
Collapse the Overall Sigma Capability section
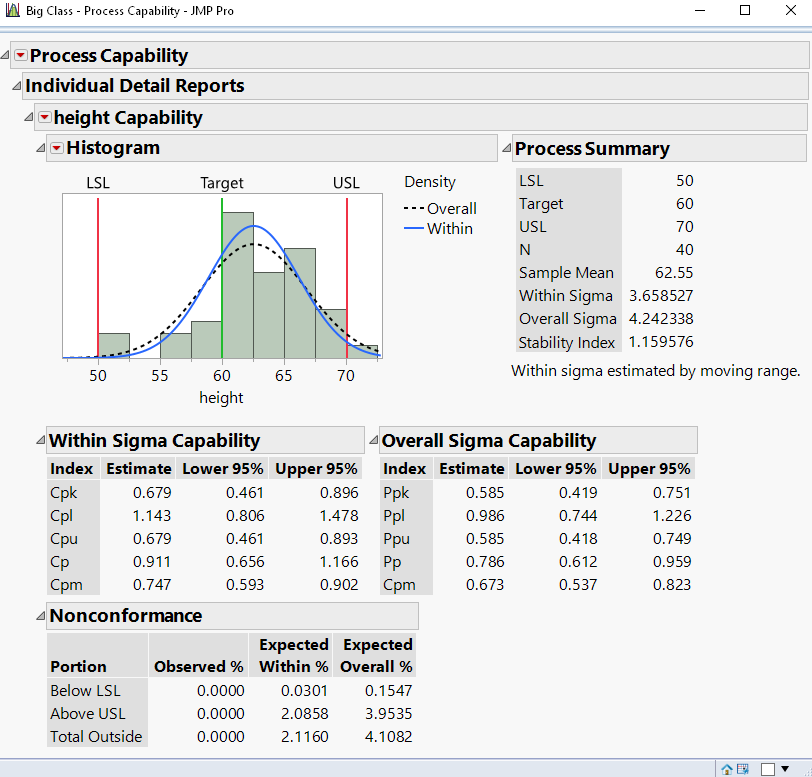tap(373, 440)
